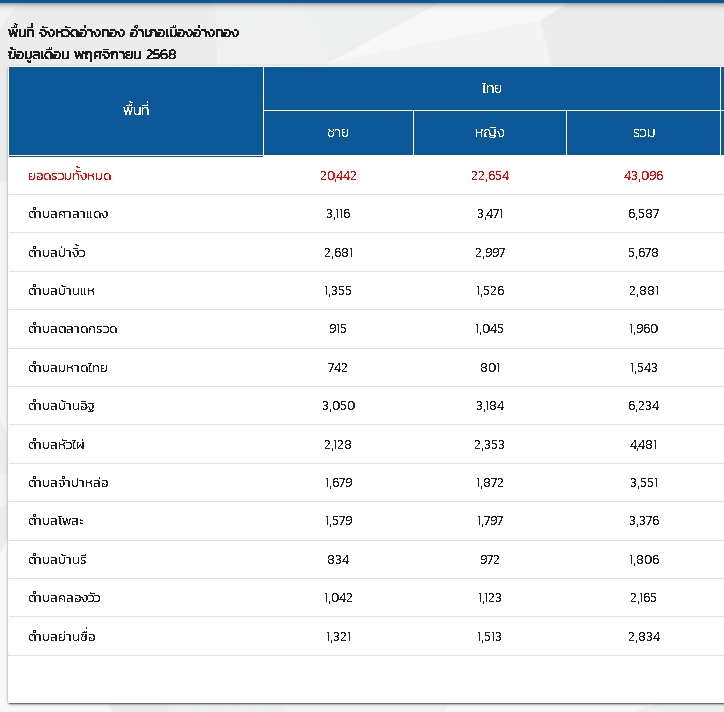The height and width of the screenshot is (712, 724).
Task: Click ตำบลย่านซื่อ in the table
Action: pos(62,636)
